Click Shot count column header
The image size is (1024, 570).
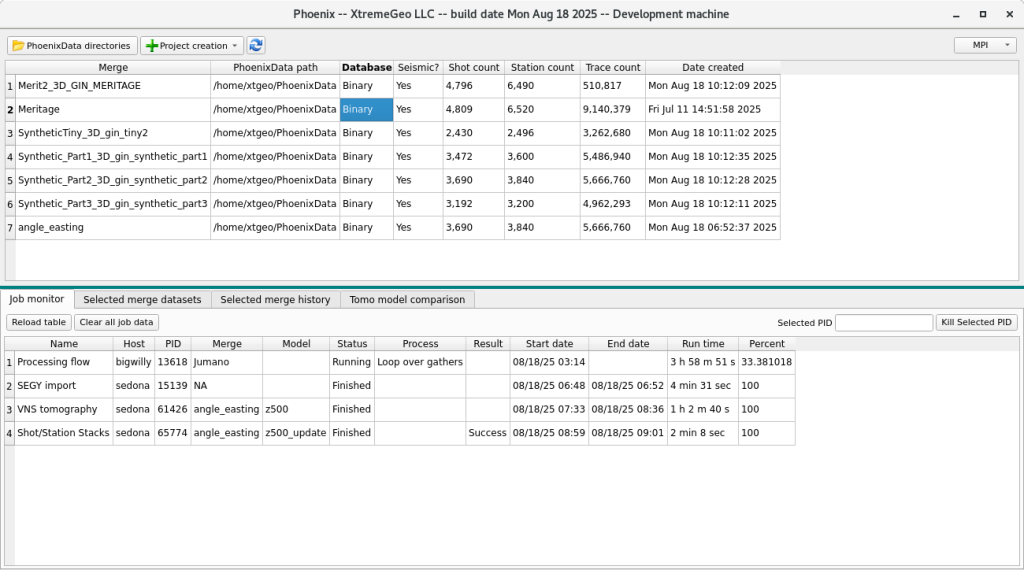473,67
